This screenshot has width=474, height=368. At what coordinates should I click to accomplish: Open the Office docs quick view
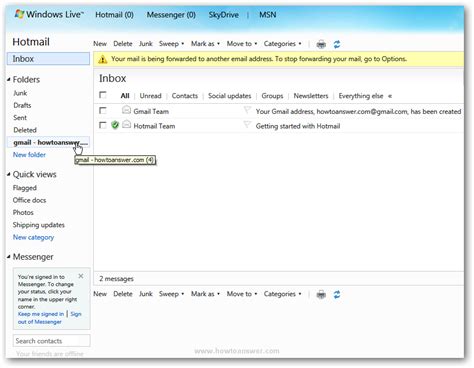[29, 200]
